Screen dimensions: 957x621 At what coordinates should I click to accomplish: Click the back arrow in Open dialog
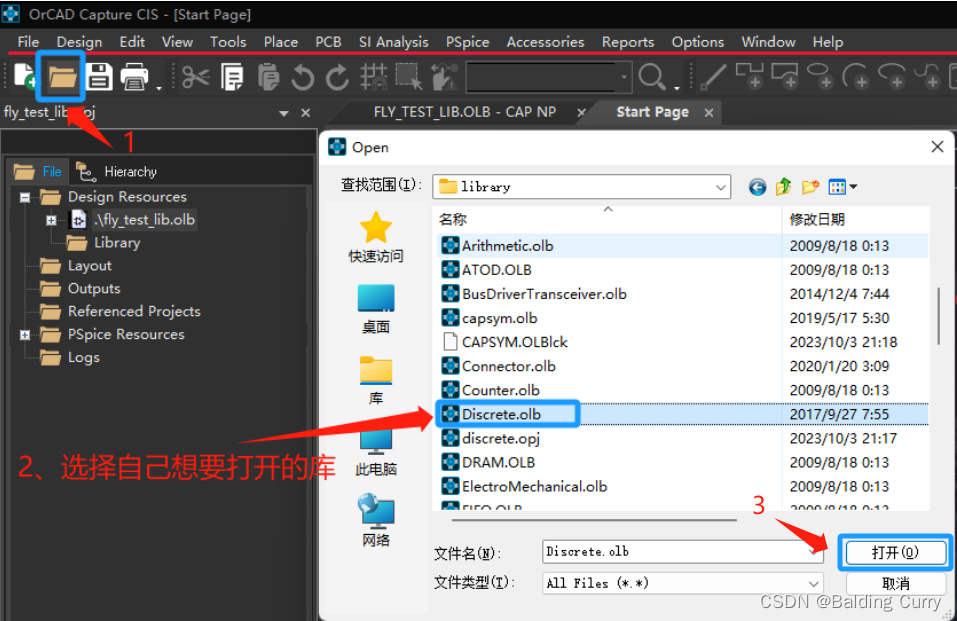click(757, 187)
